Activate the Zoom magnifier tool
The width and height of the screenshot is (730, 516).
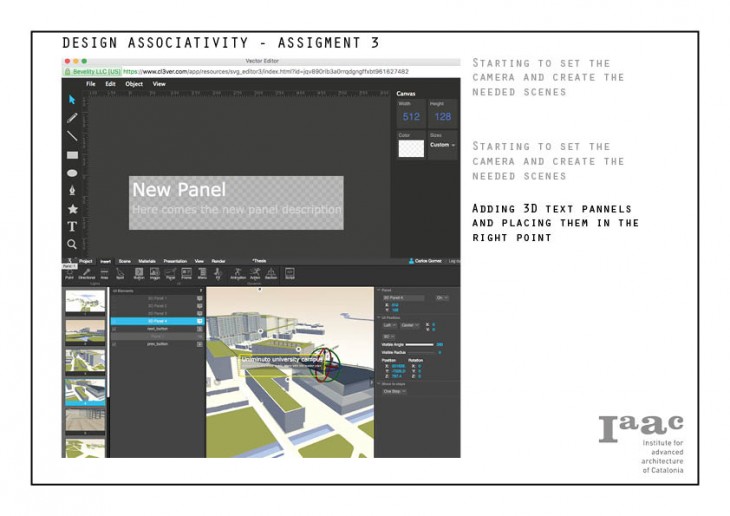click(x=72, y=244)
